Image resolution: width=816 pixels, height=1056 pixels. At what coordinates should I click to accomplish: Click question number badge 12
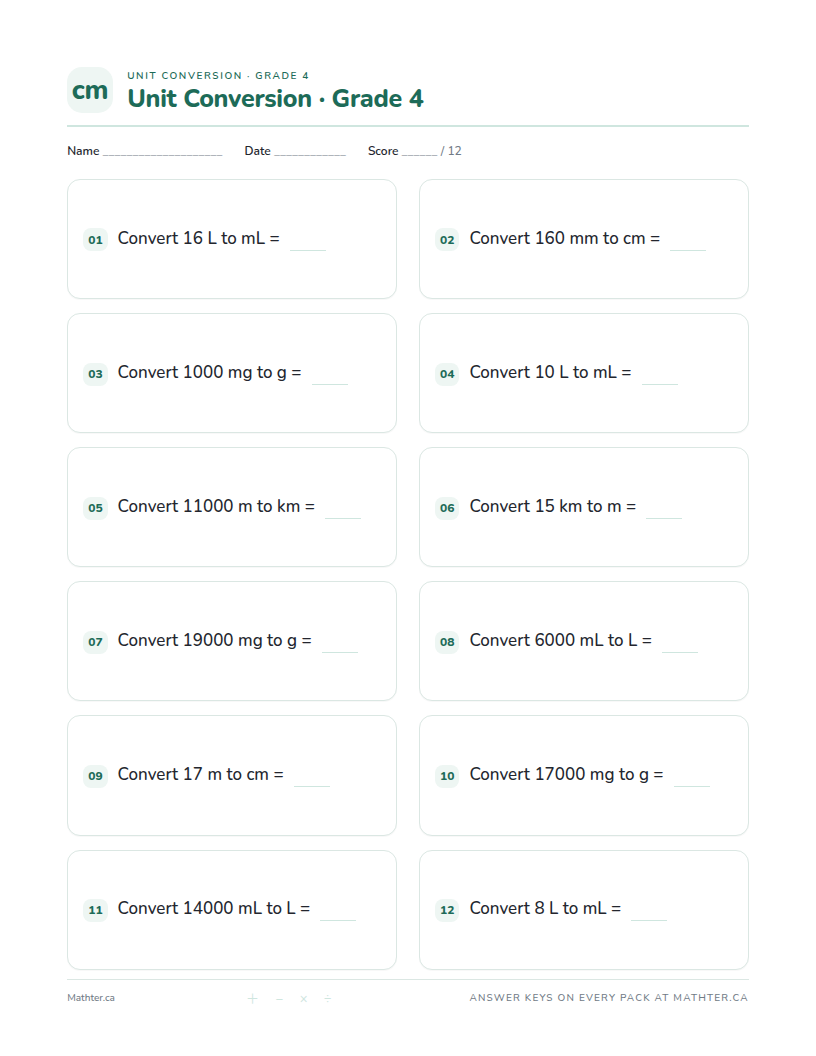[x=447, y=909]
